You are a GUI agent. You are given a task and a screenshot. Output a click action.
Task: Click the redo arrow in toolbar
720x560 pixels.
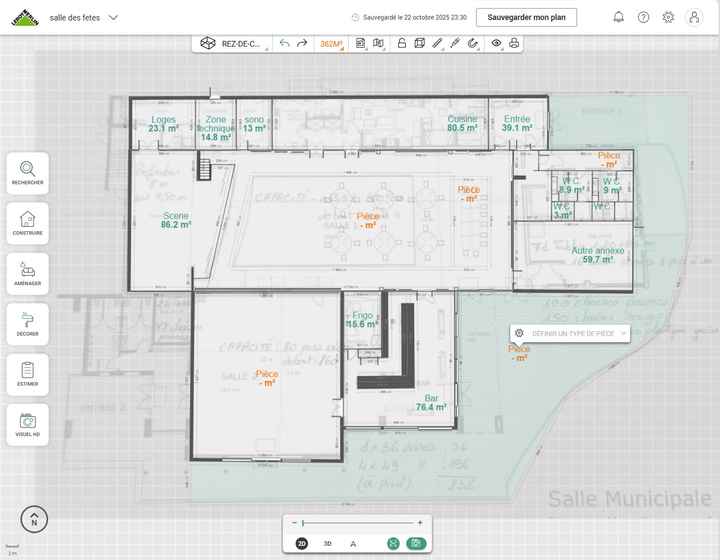(302, 43)
